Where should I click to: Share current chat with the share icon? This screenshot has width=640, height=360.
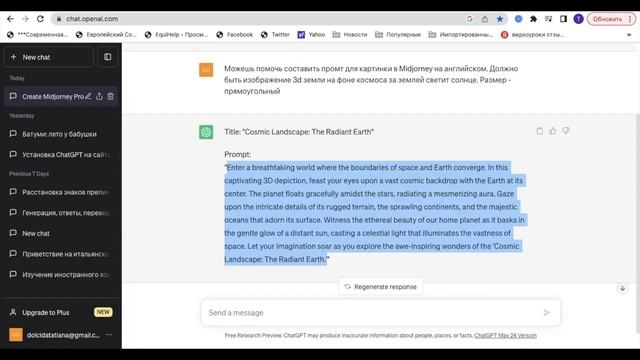tap(99, 96)
